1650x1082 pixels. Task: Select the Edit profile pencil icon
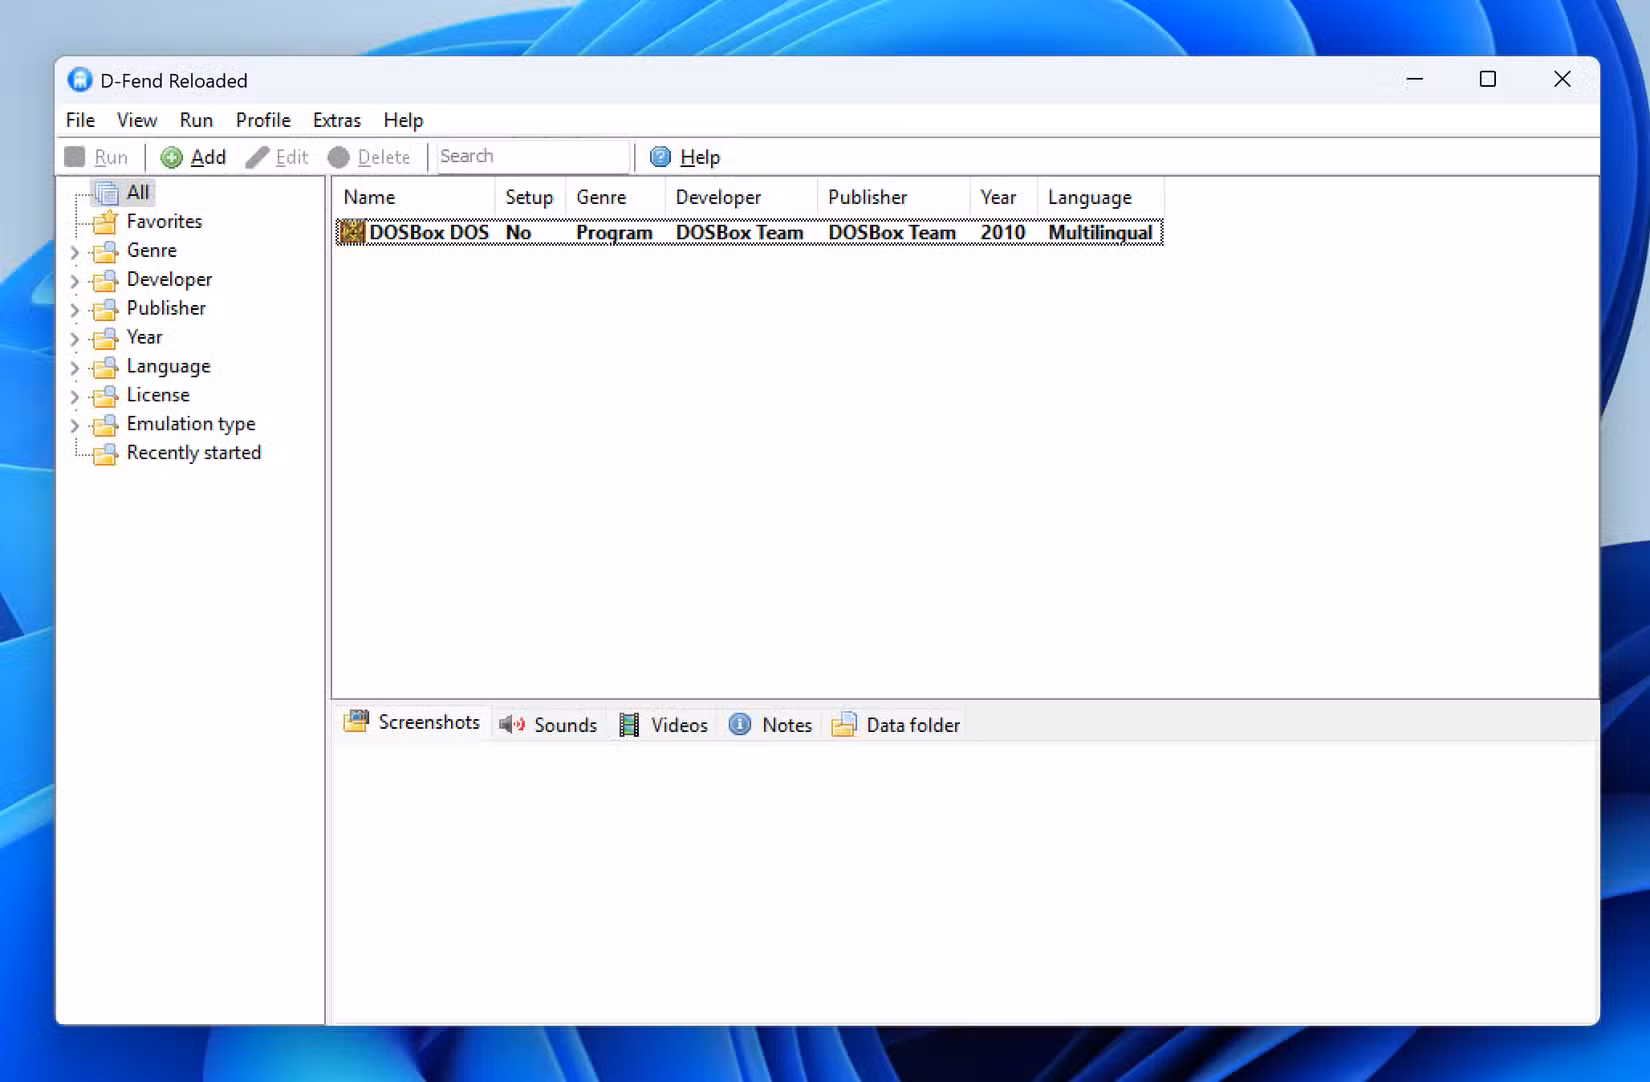[x=257, y=157]
